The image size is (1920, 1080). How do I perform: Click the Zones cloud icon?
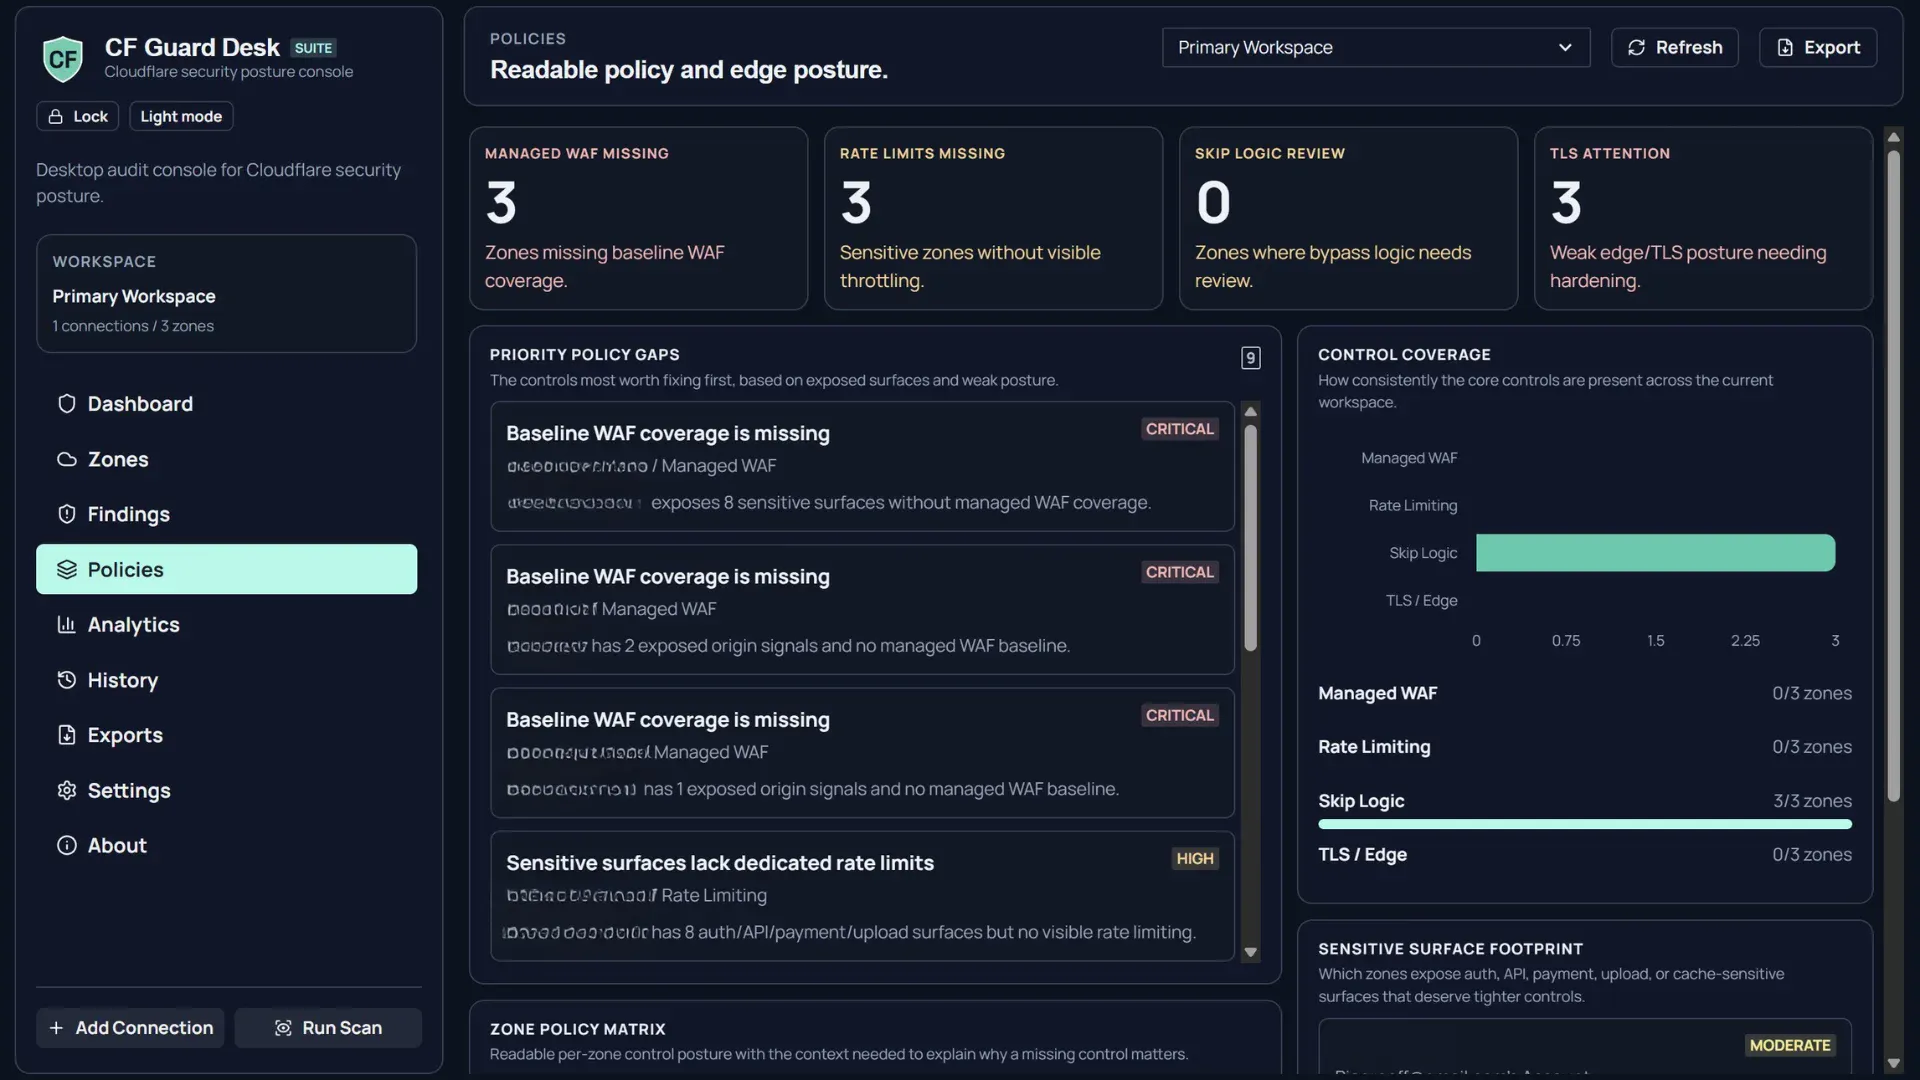point(67,459)
